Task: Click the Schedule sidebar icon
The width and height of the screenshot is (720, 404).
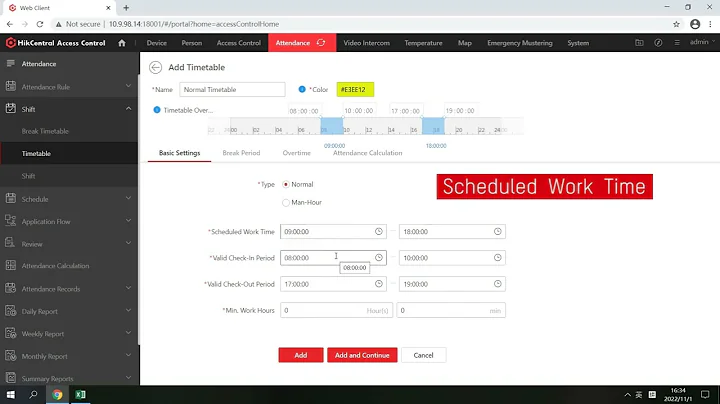Action: click(x=11, y=198)
